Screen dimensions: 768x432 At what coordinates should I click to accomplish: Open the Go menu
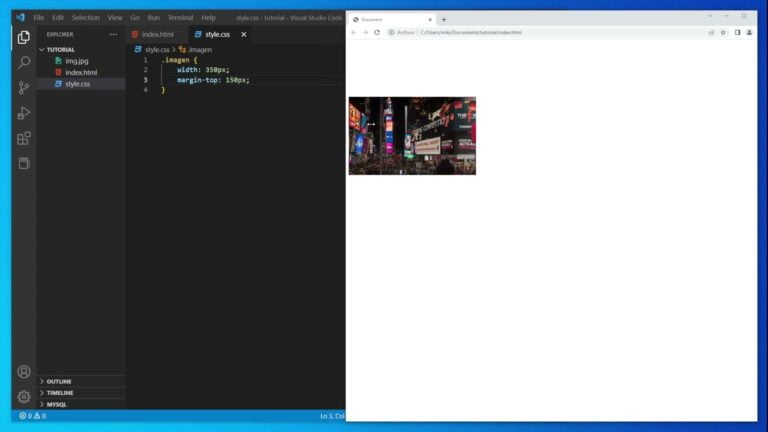[135, 18]
